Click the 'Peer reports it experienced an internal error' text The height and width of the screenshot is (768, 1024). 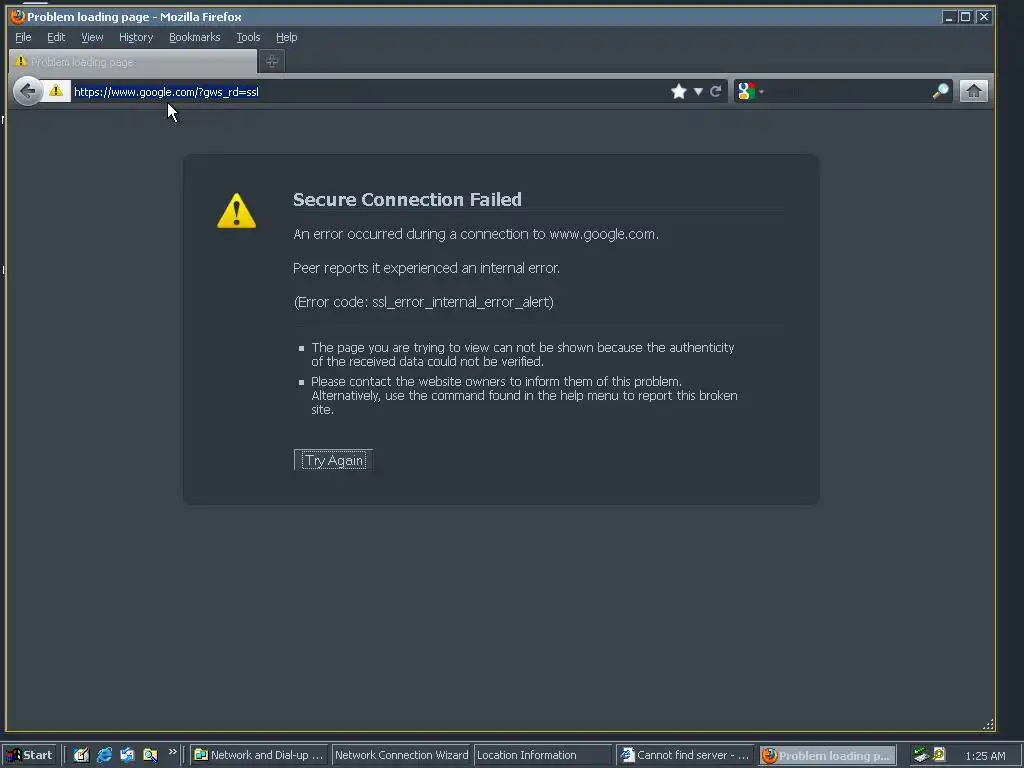[426, 268]
